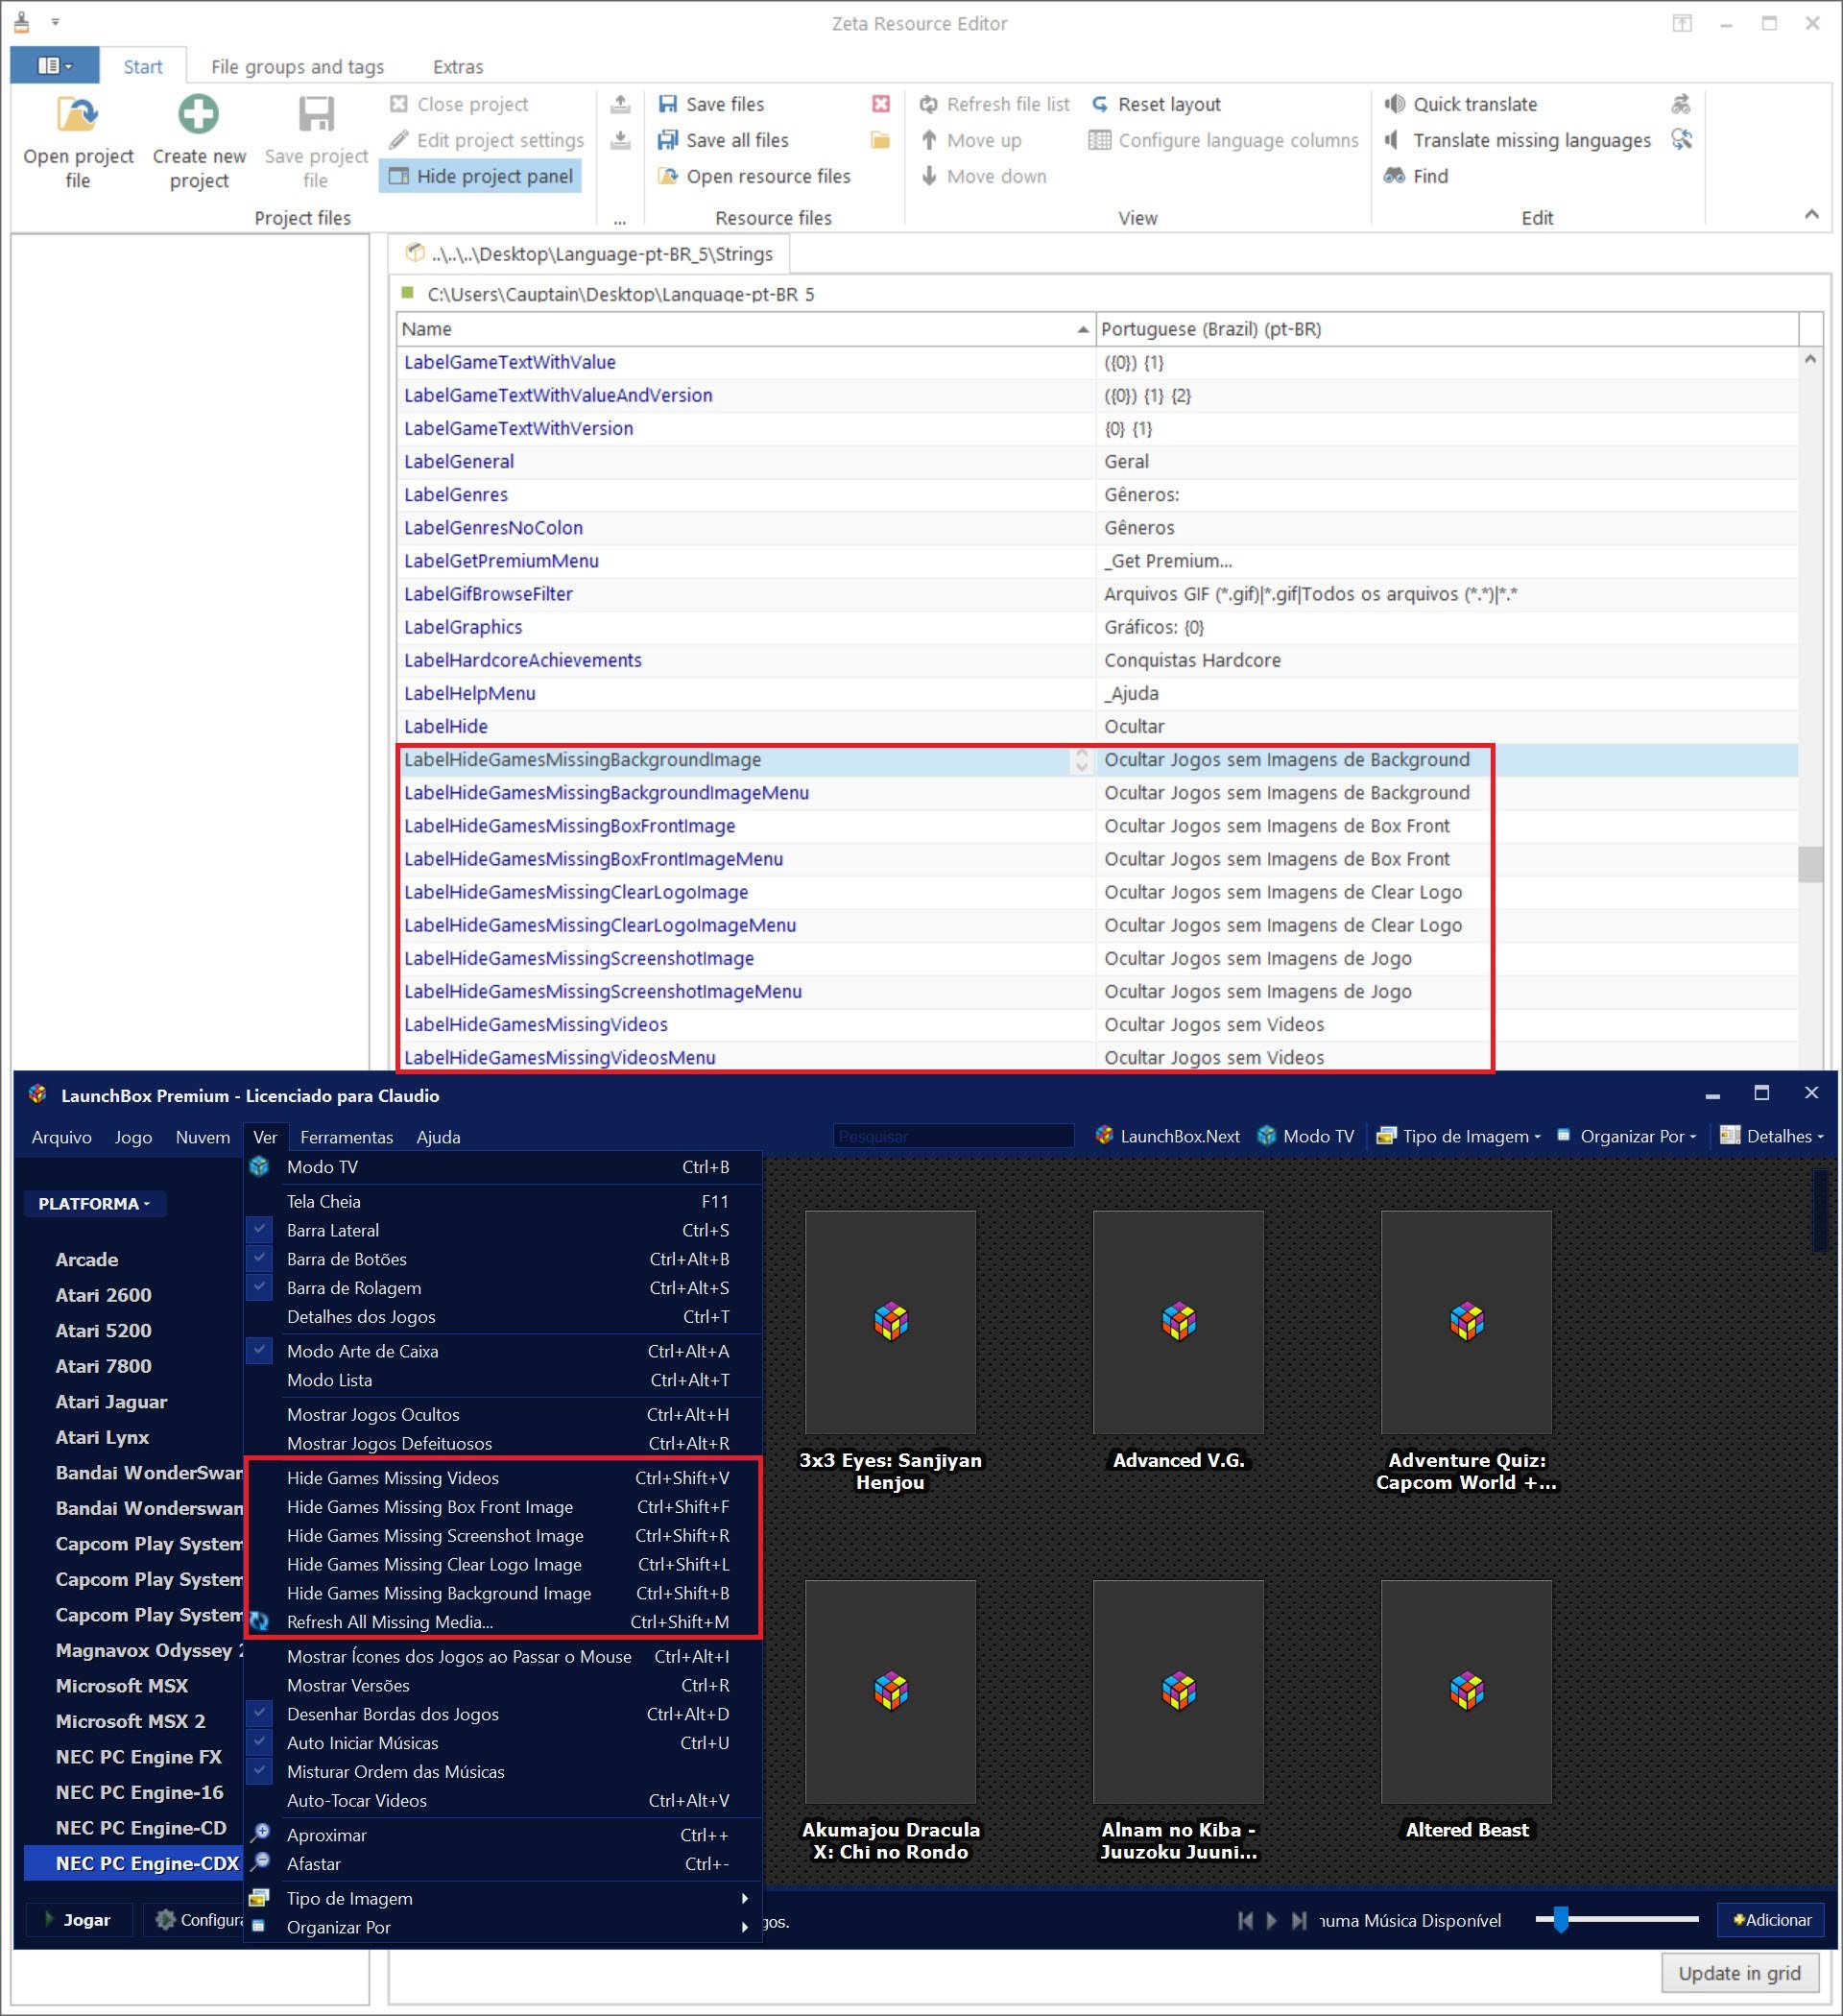Click the upload arrow icon in the ribbon
1843x2016 pixels.
(x=621, y=104)
